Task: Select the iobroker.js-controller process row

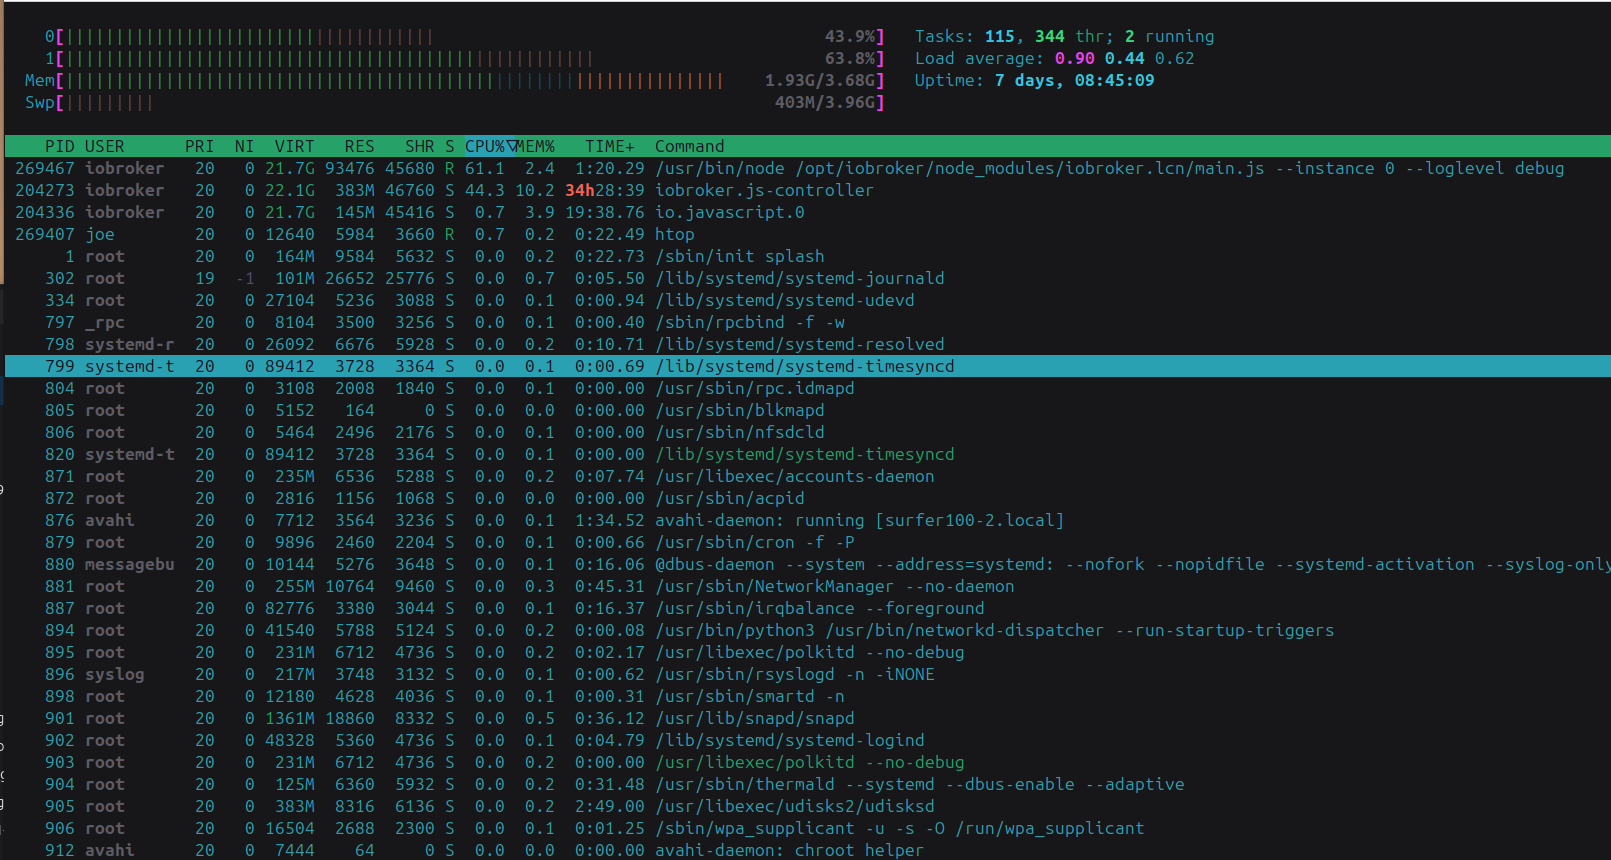Action: [x=807, y=190]
